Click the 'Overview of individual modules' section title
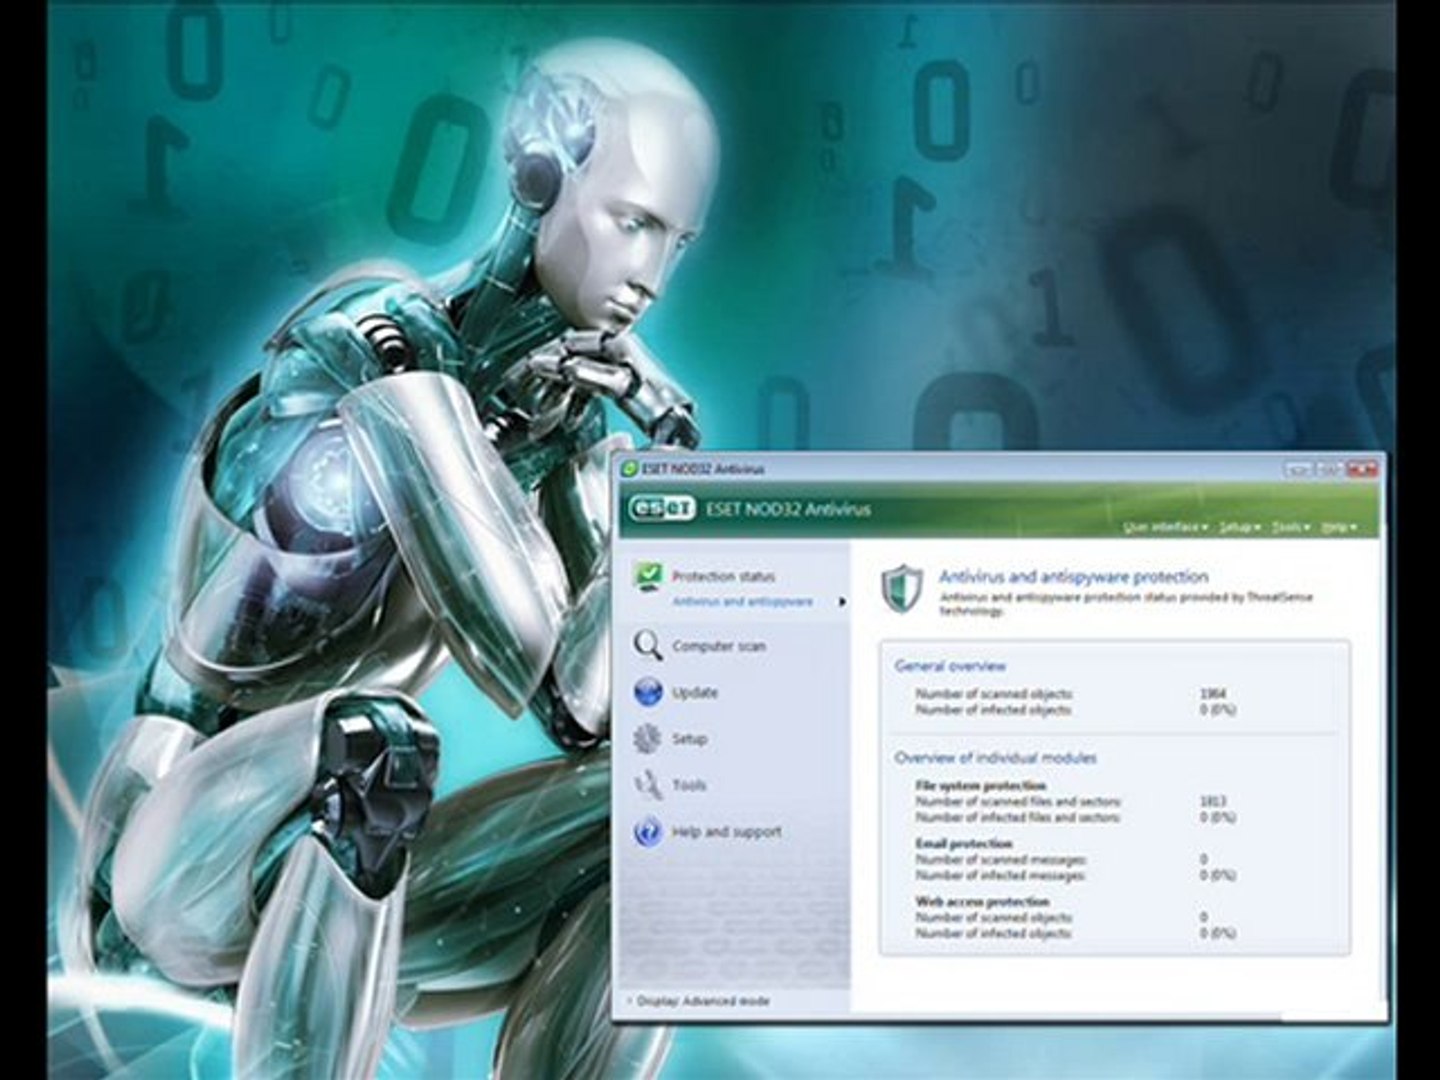 coord(995,758)
